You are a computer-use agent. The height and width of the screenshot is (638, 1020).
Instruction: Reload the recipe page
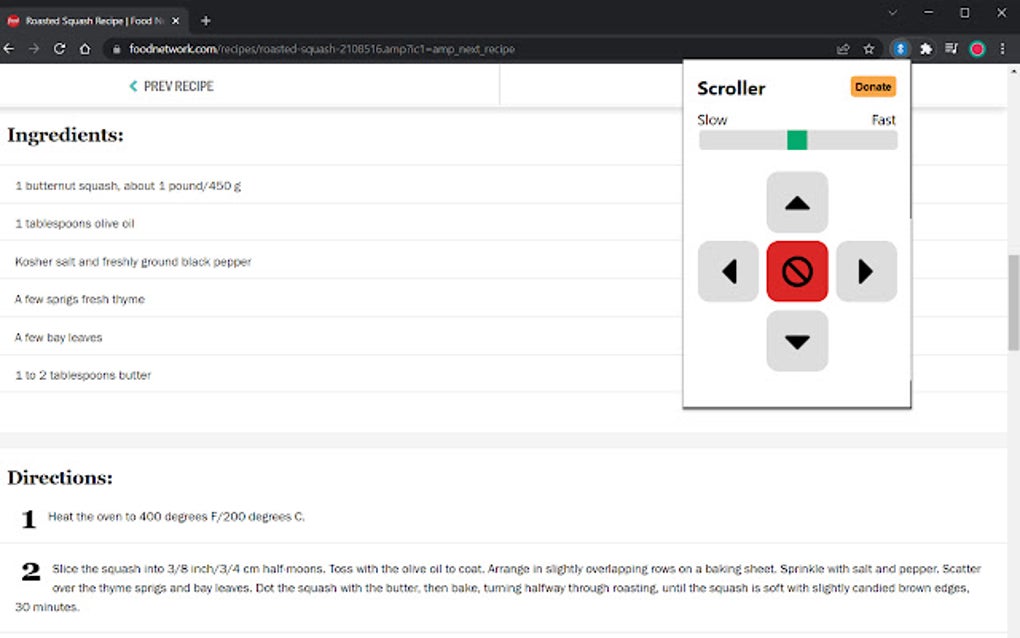coord(60,47)
